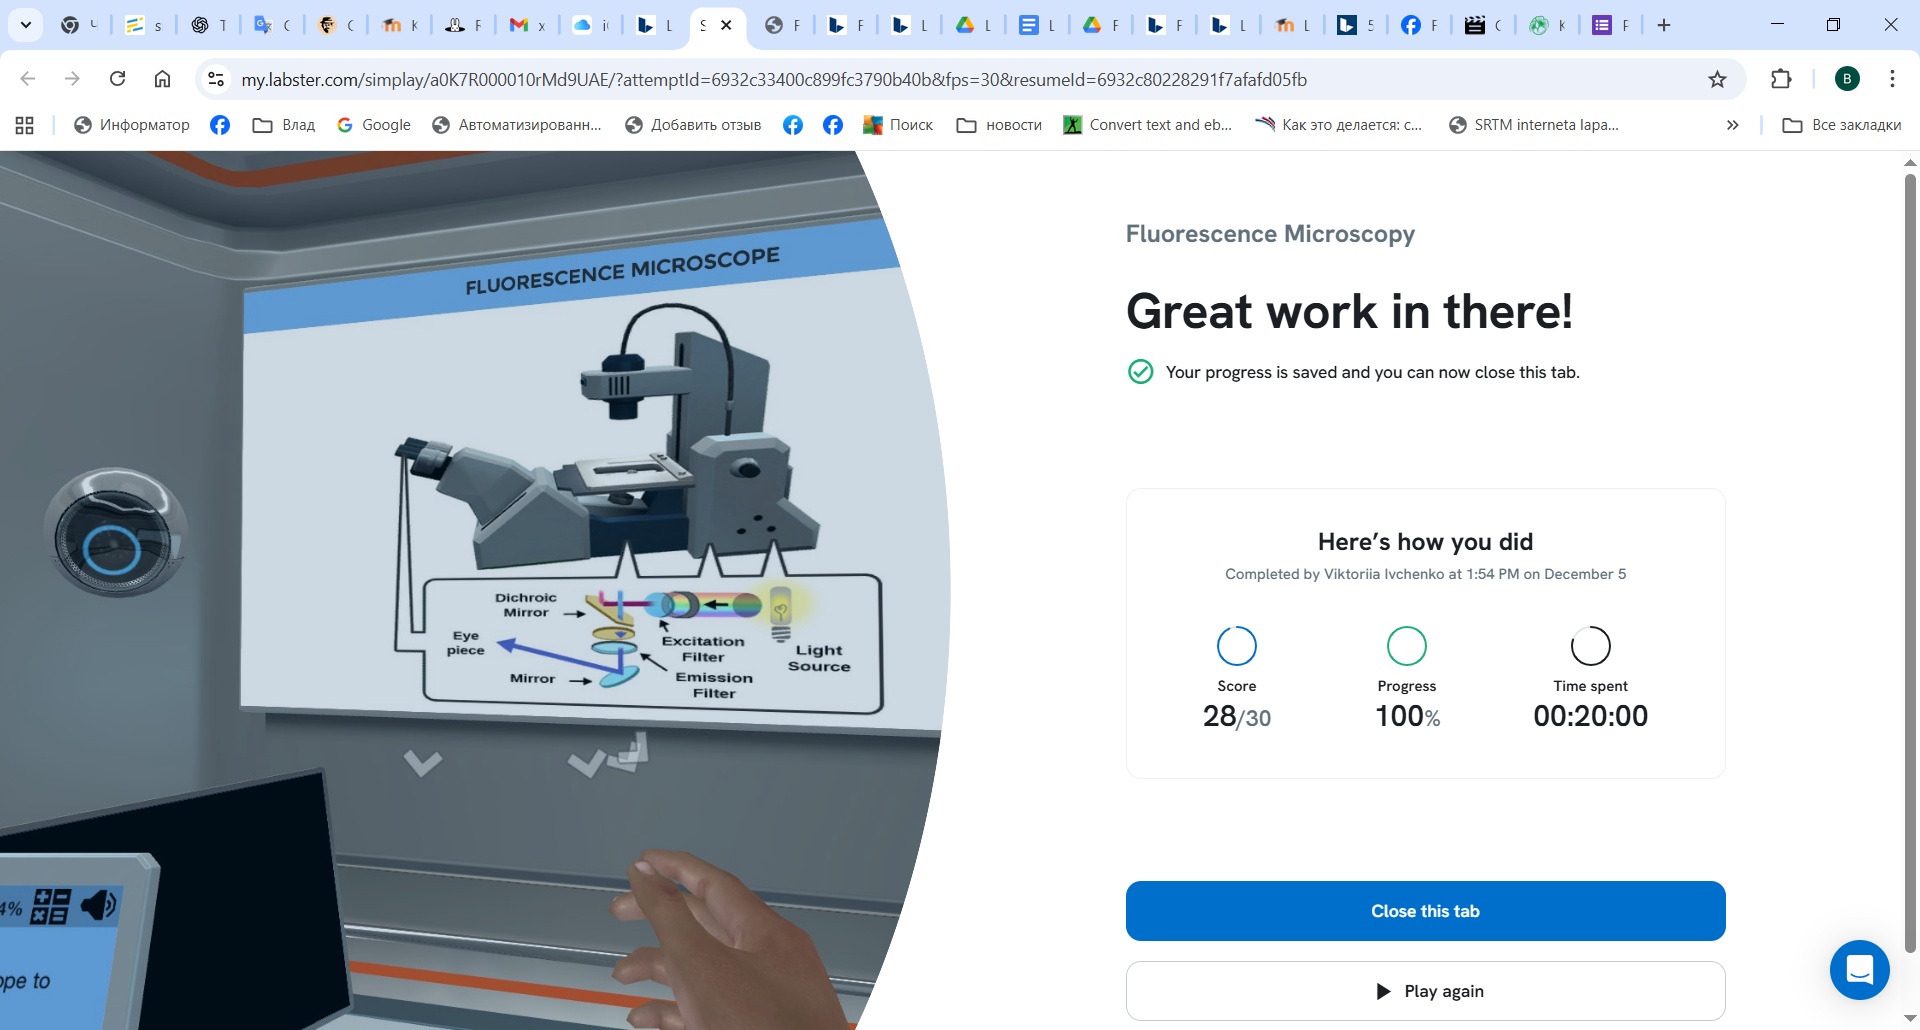Close the current active Labster tab
The height and width of the screenshot is (1030, 1920).
[x=727, y=26]
